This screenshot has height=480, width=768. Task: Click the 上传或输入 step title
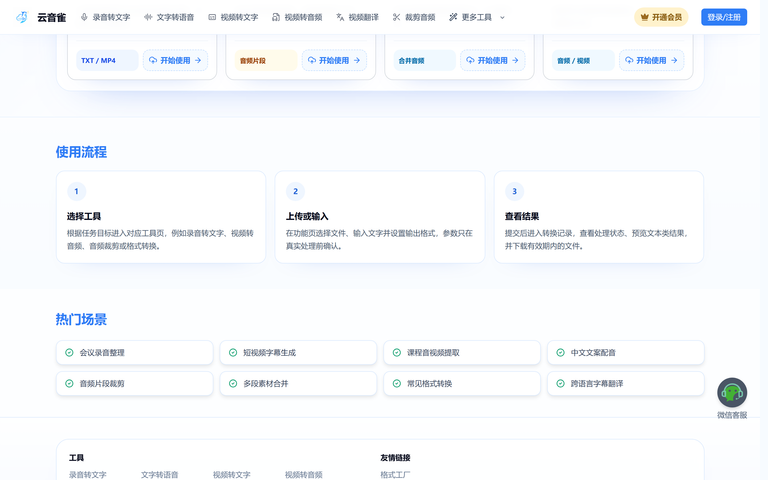click(307, 216)
